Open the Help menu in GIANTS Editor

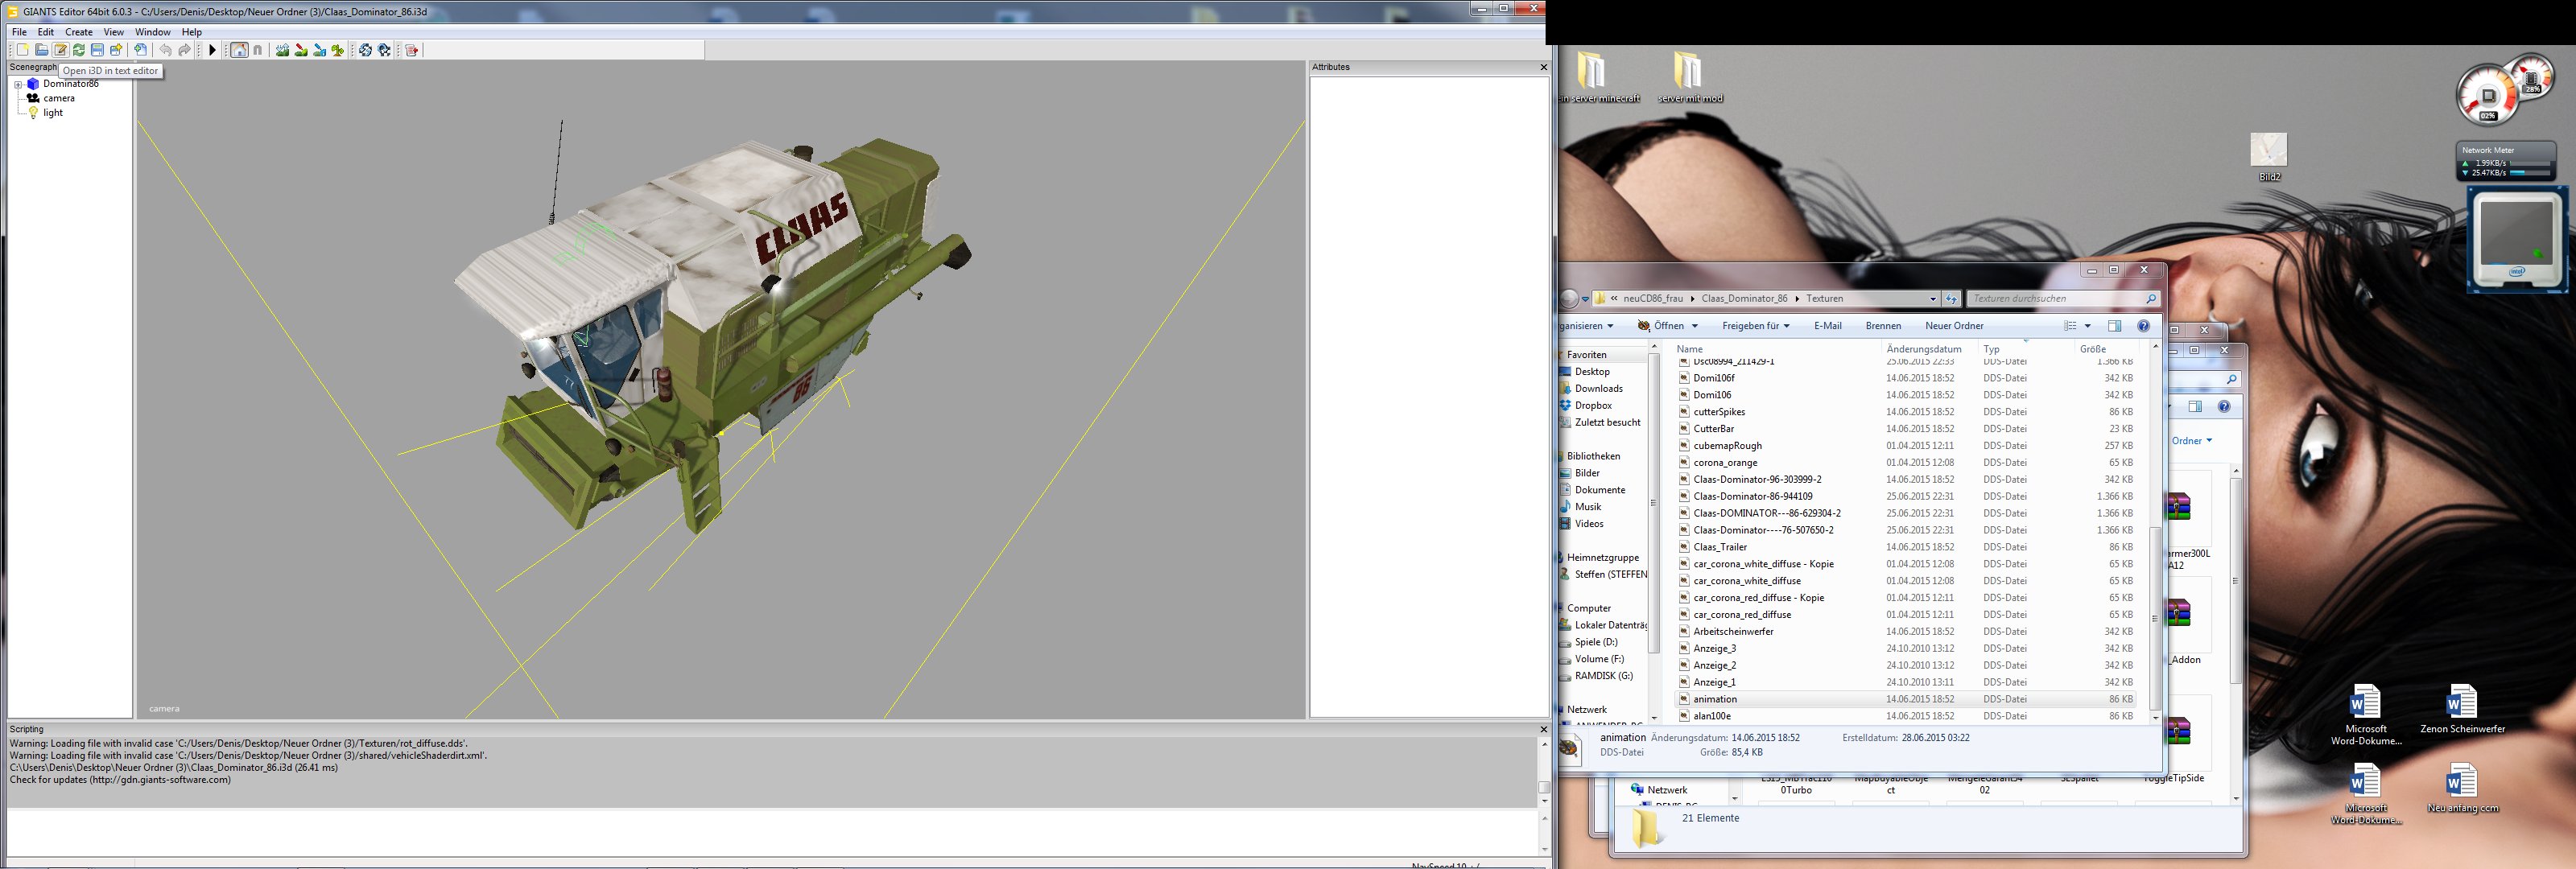(x=192, y=32)
